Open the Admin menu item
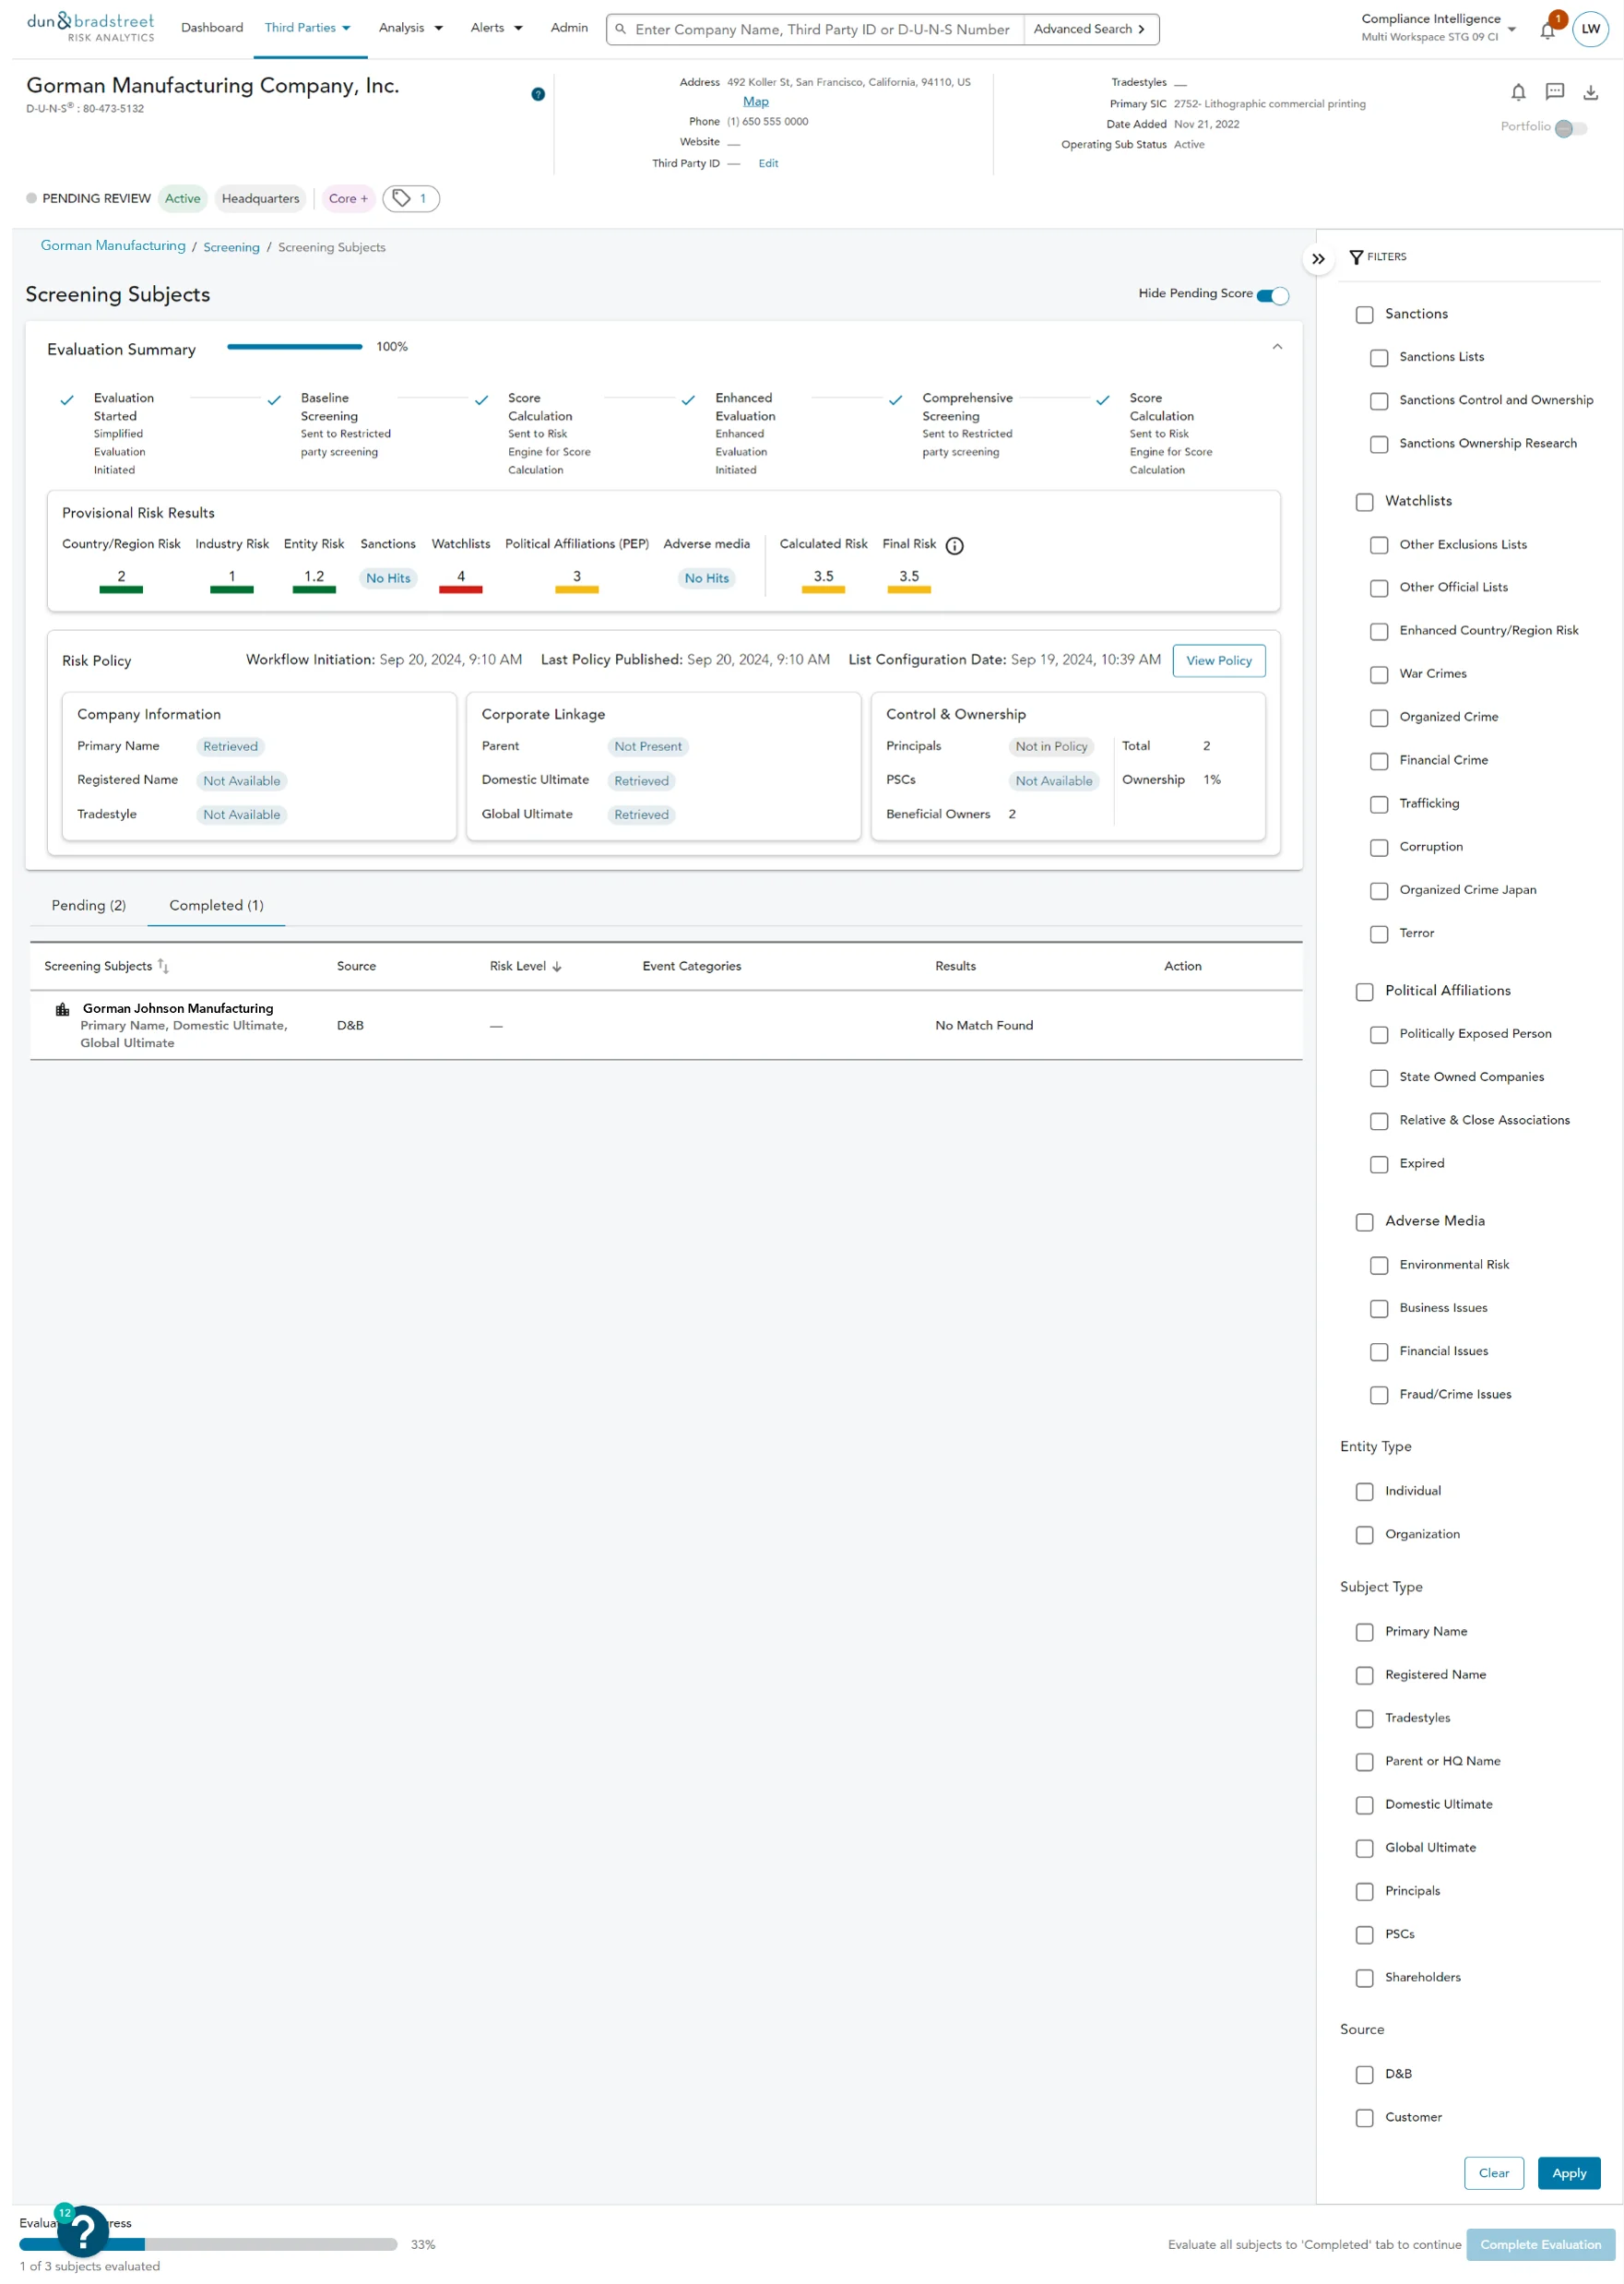 (x=569, y=28)
